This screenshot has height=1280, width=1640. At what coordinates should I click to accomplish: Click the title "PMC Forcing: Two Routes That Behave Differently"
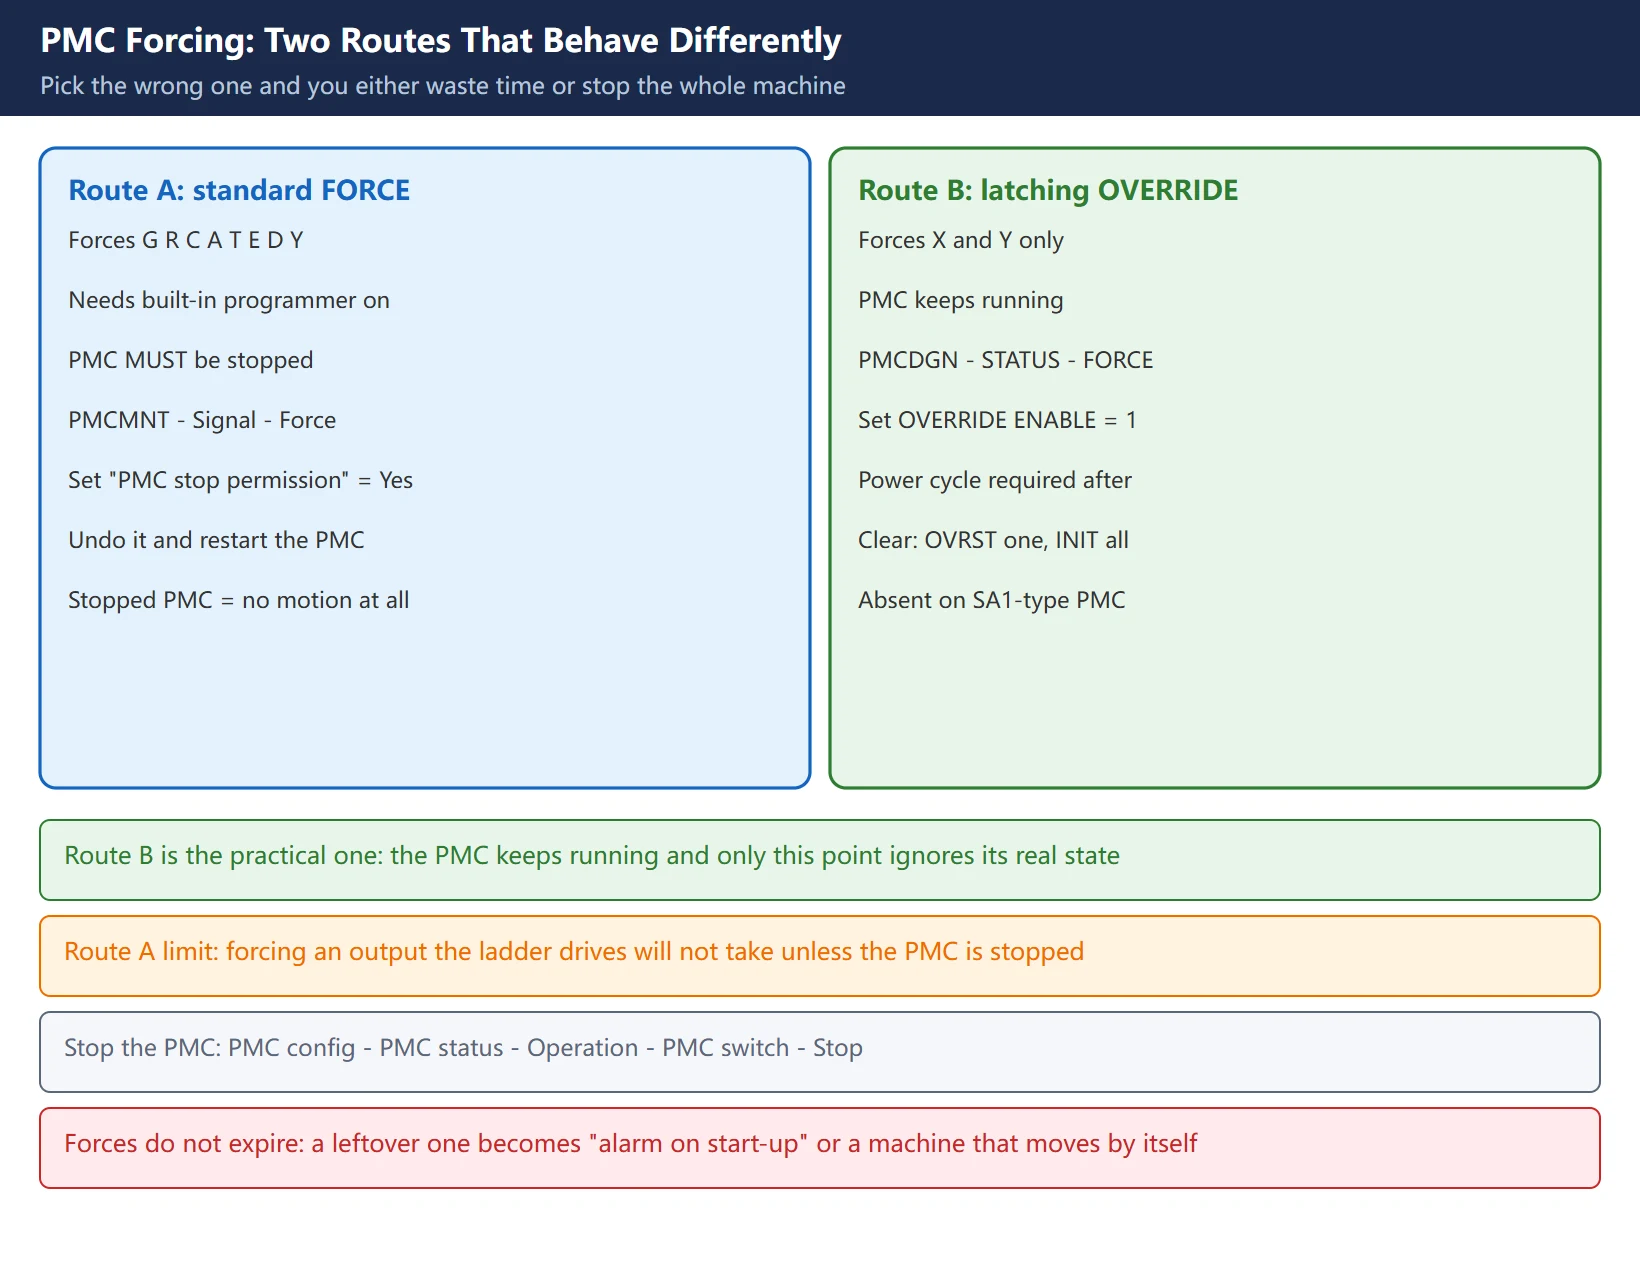pos(440,40)
